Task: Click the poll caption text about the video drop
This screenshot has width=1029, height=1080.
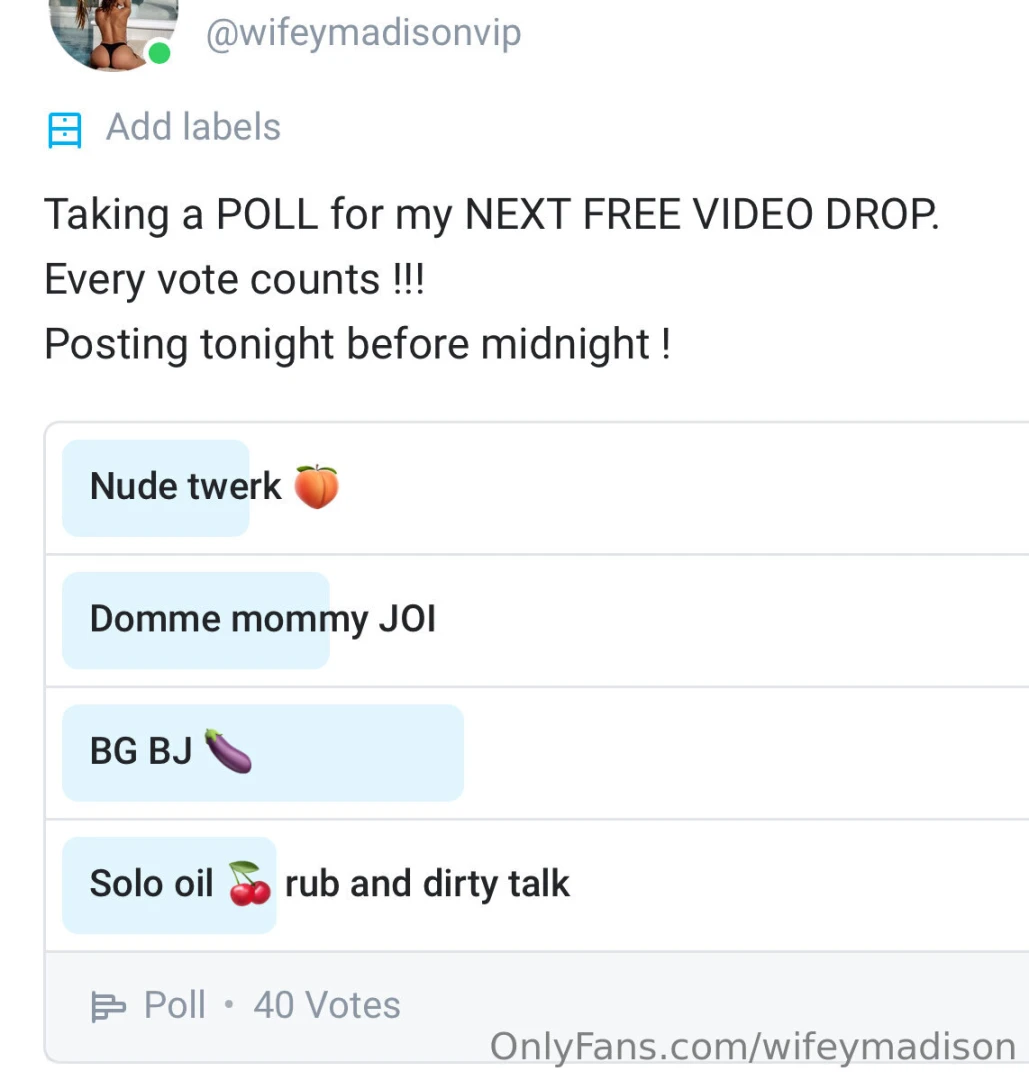Action: click(x=492, y=214)
